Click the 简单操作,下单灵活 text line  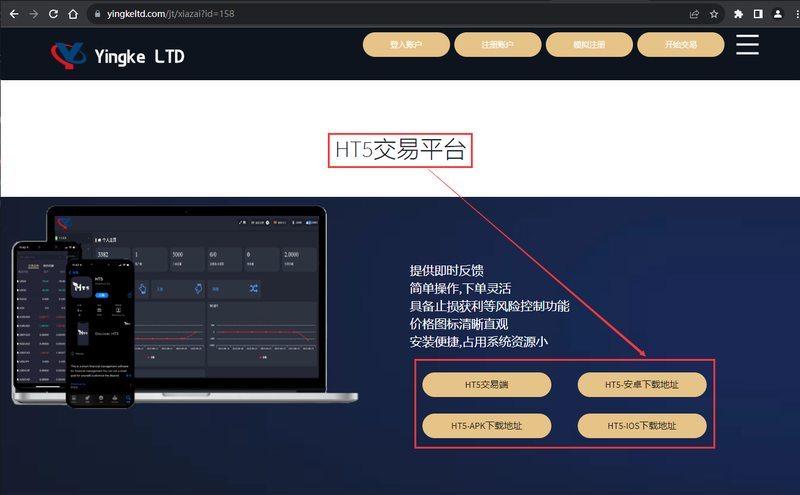coord(460,288)
